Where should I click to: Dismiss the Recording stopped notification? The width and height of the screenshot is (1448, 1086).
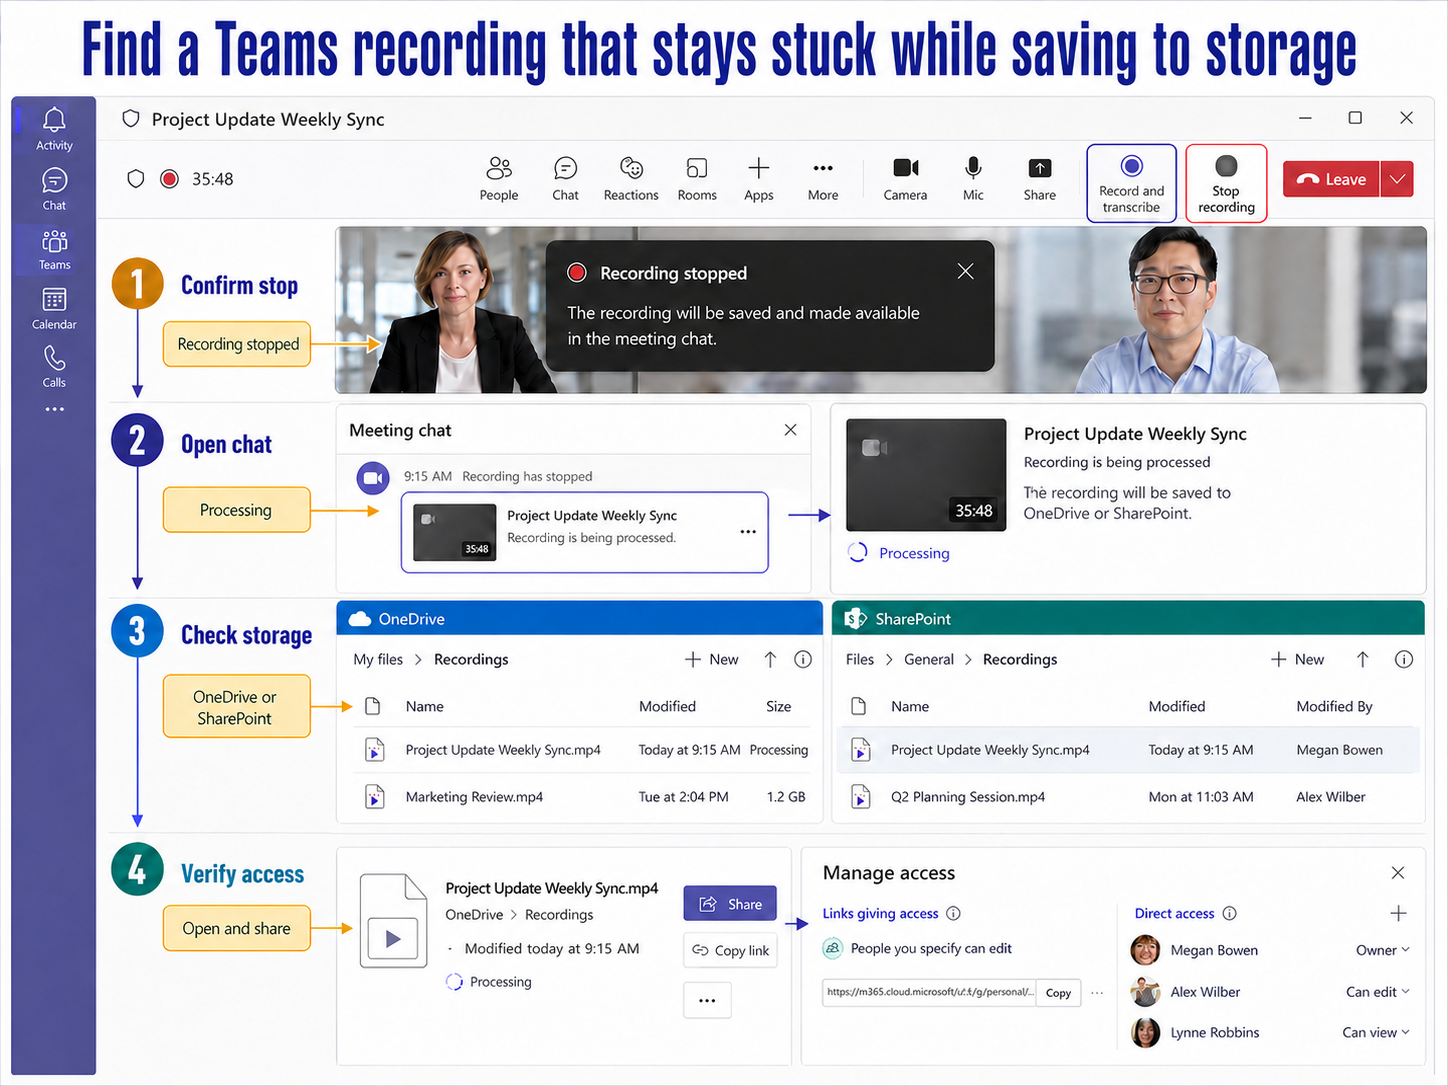tap(965, 271)
